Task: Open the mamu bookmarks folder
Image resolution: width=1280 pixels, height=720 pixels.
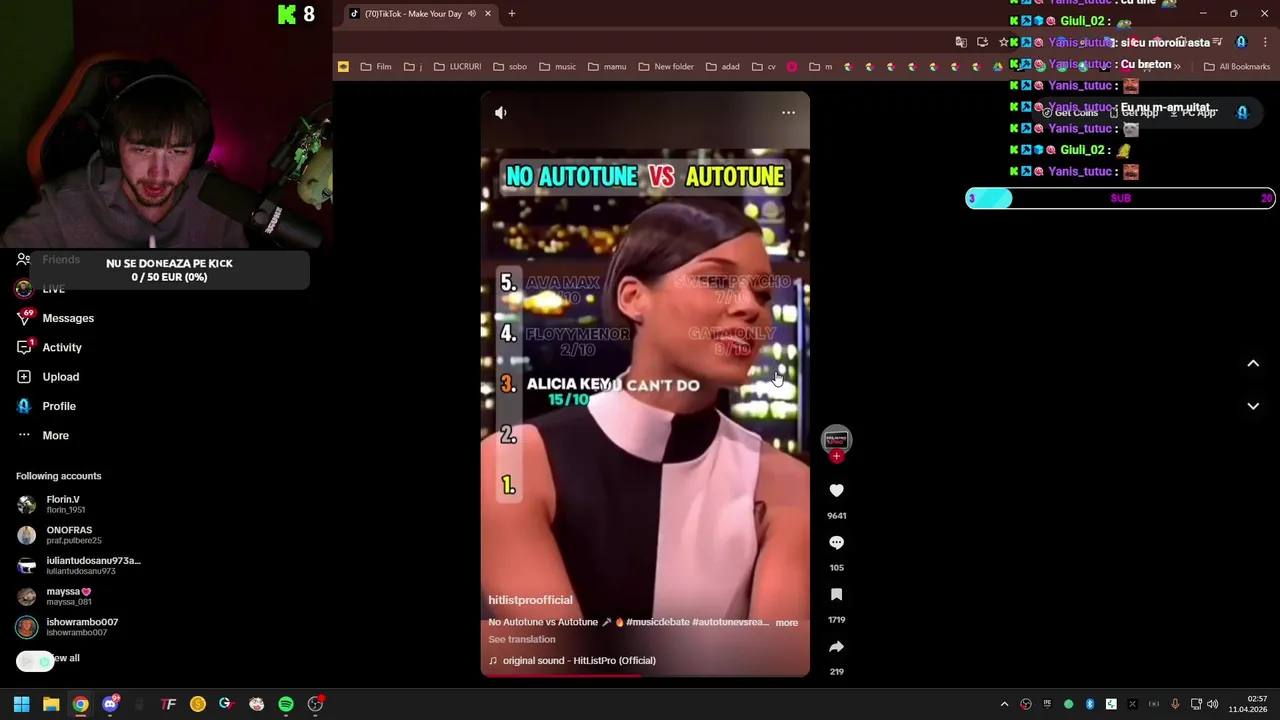Action: [x=607, y=67]
